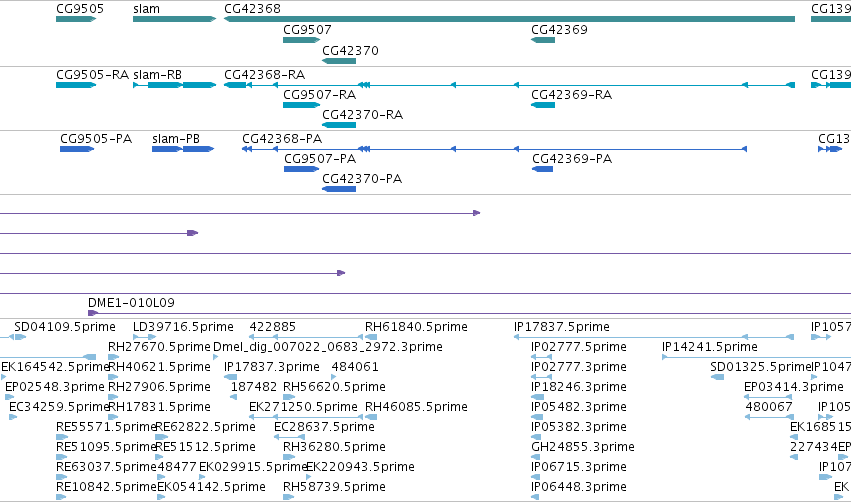Click the slam gene arrow glyph
The image size is (851, 502).
pos(174,19)
